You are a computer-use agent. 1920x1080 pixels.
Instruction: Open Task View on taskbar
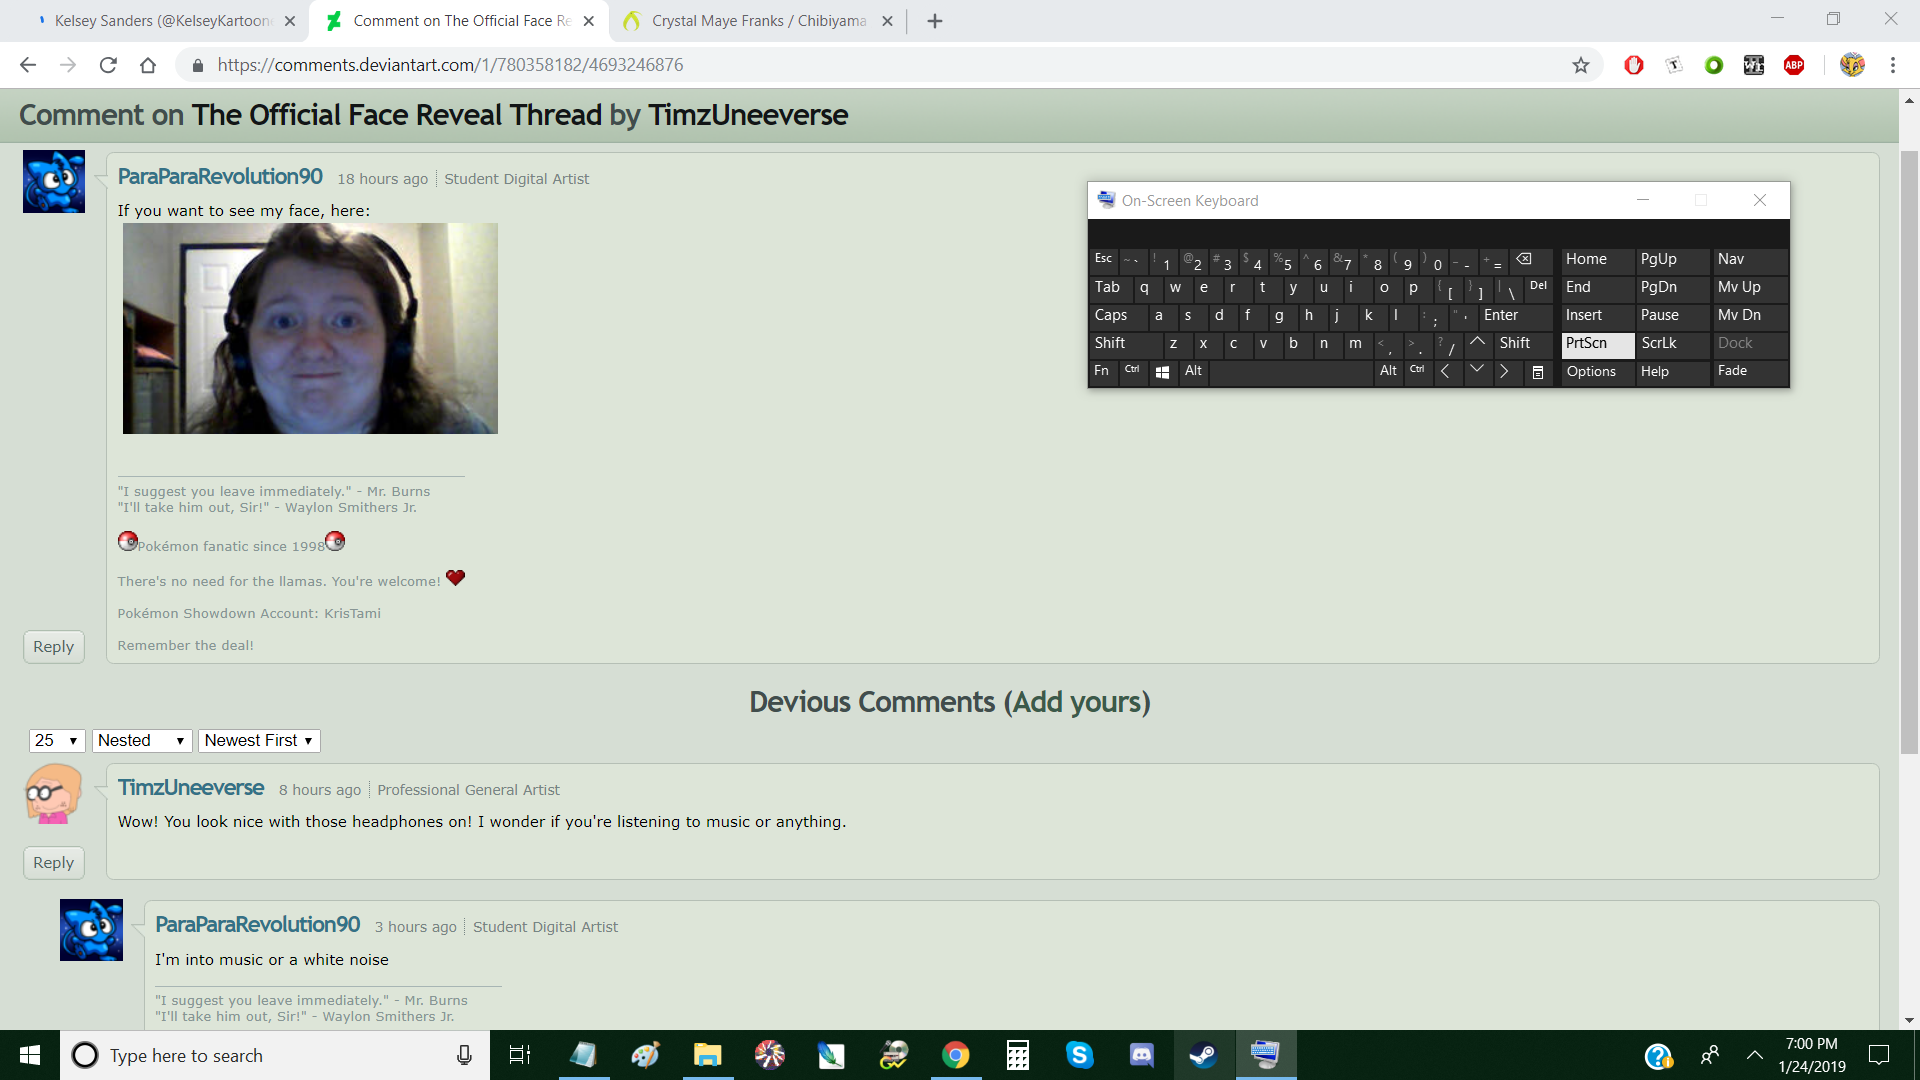click(x=520, y=1055)
